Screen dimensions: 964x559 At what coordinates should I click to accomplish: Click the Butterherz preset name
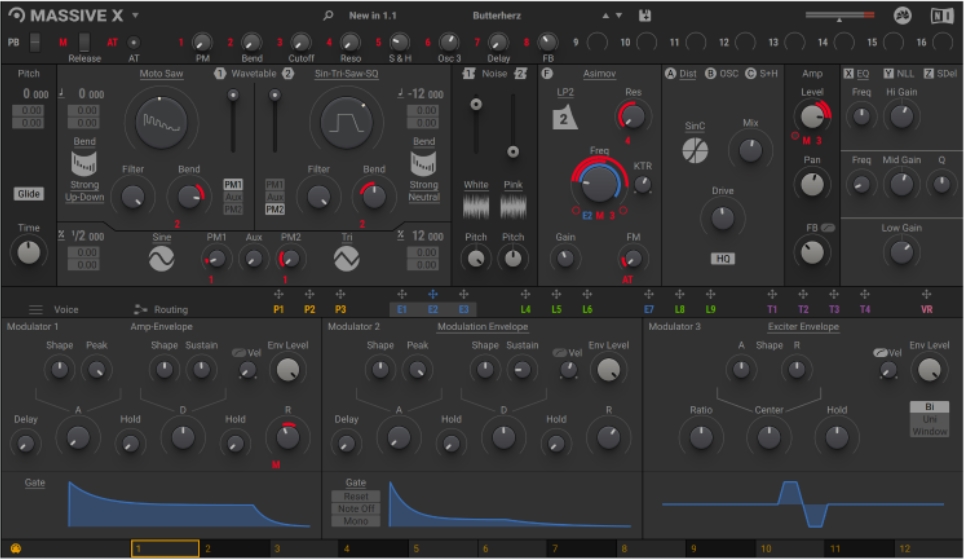point(497,15)
